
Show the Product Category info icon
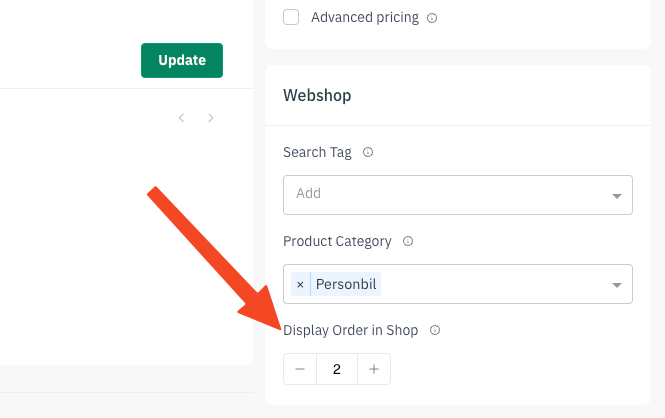coord(408,241)
